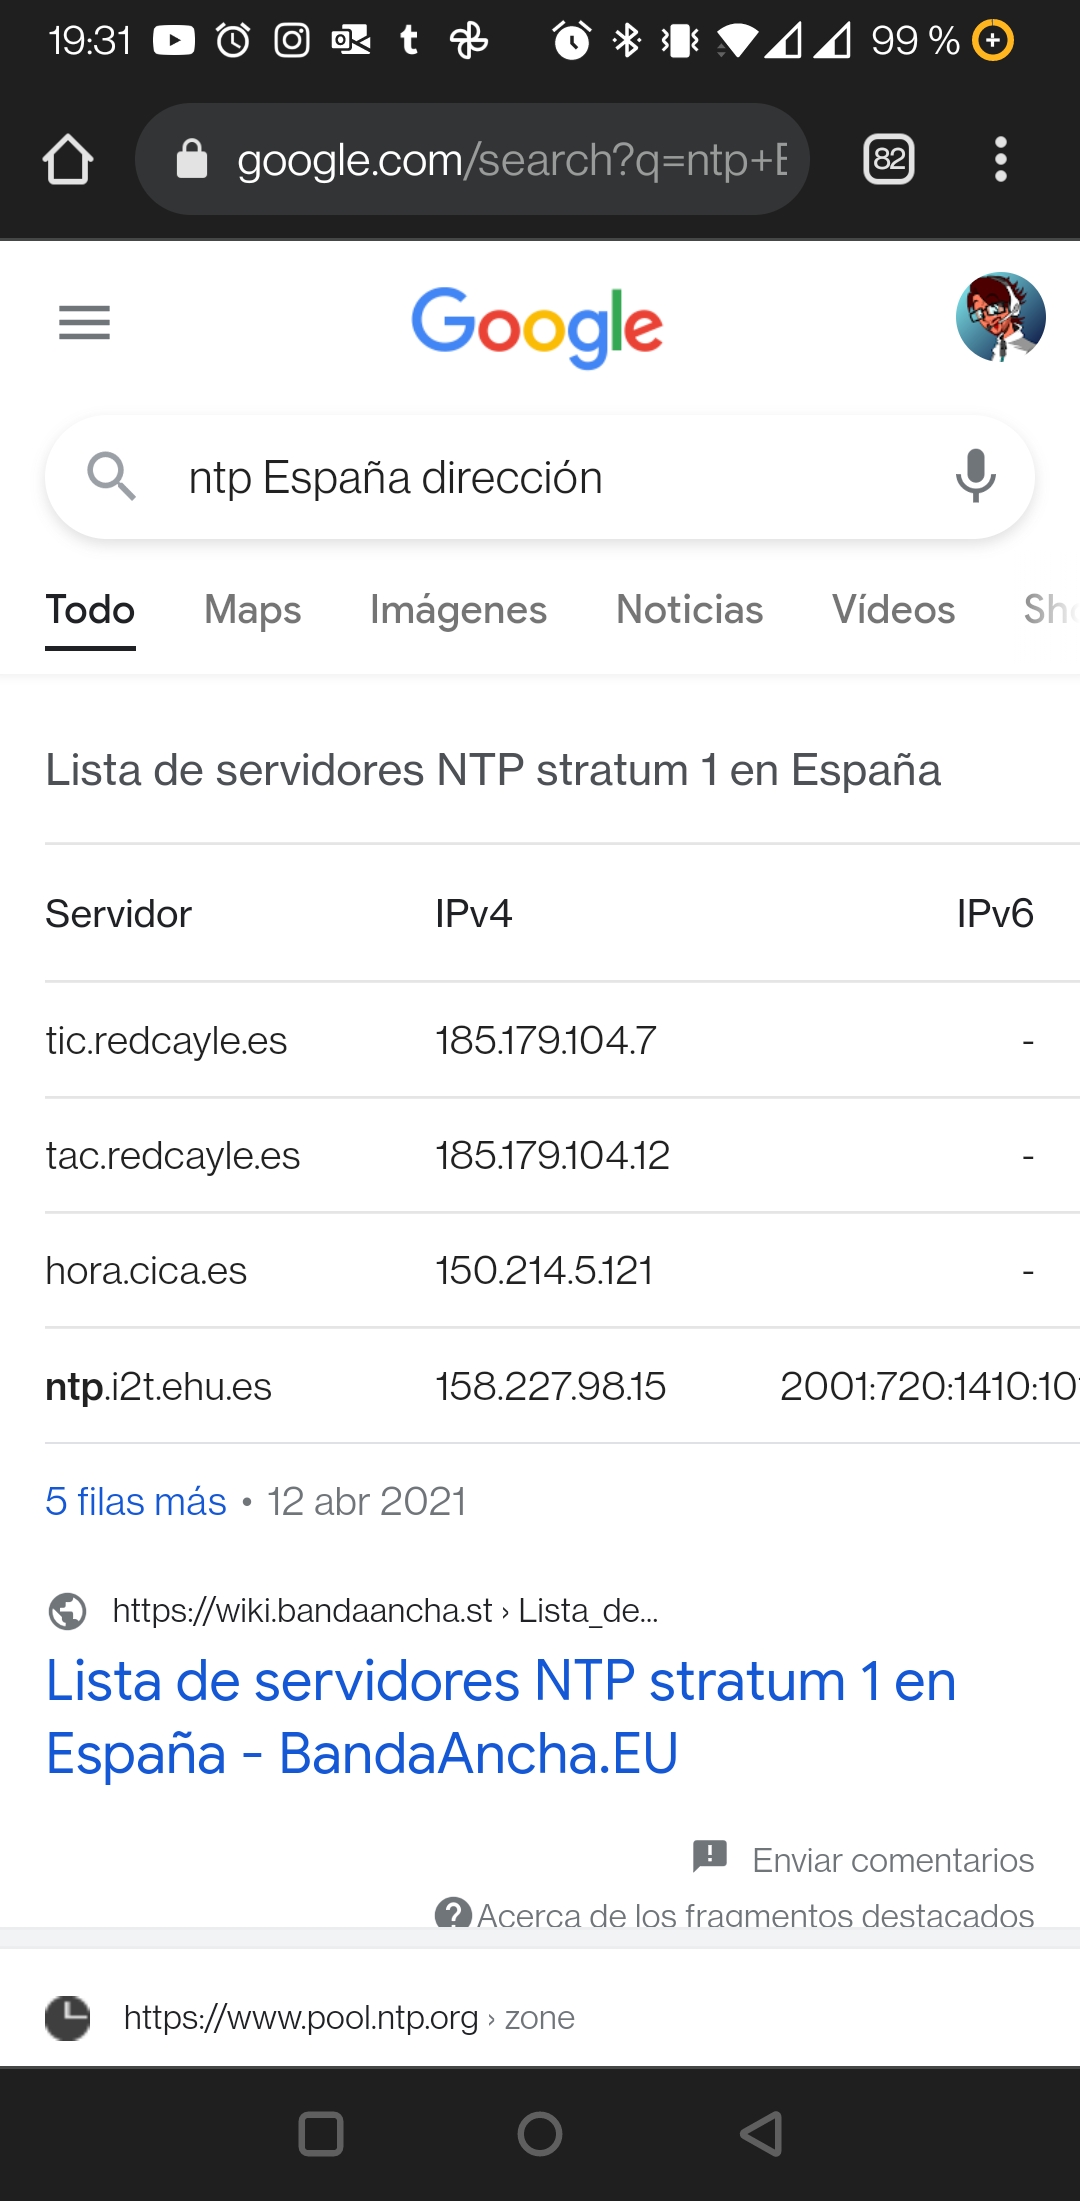Open Chrome's three-dot overflow menu
Viewport: 1080px width, 2201px height.
[x=1000, y=160]
